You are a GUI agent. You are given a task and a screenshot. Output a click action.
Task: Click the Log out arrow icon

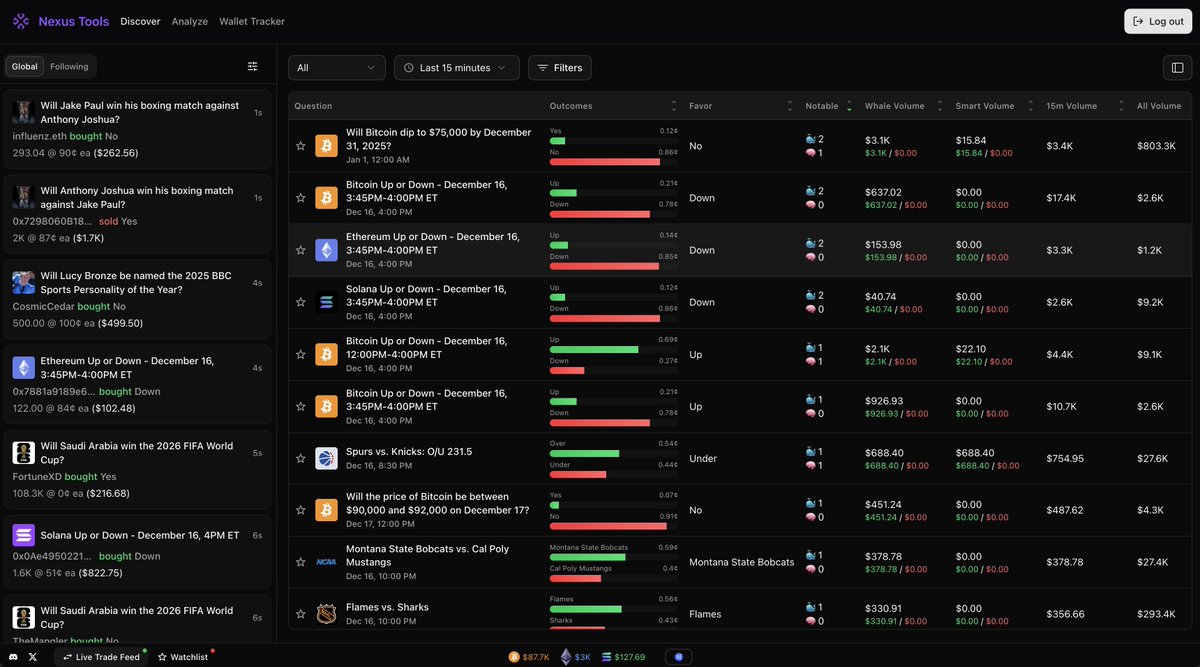click(x=1138, y=21)
